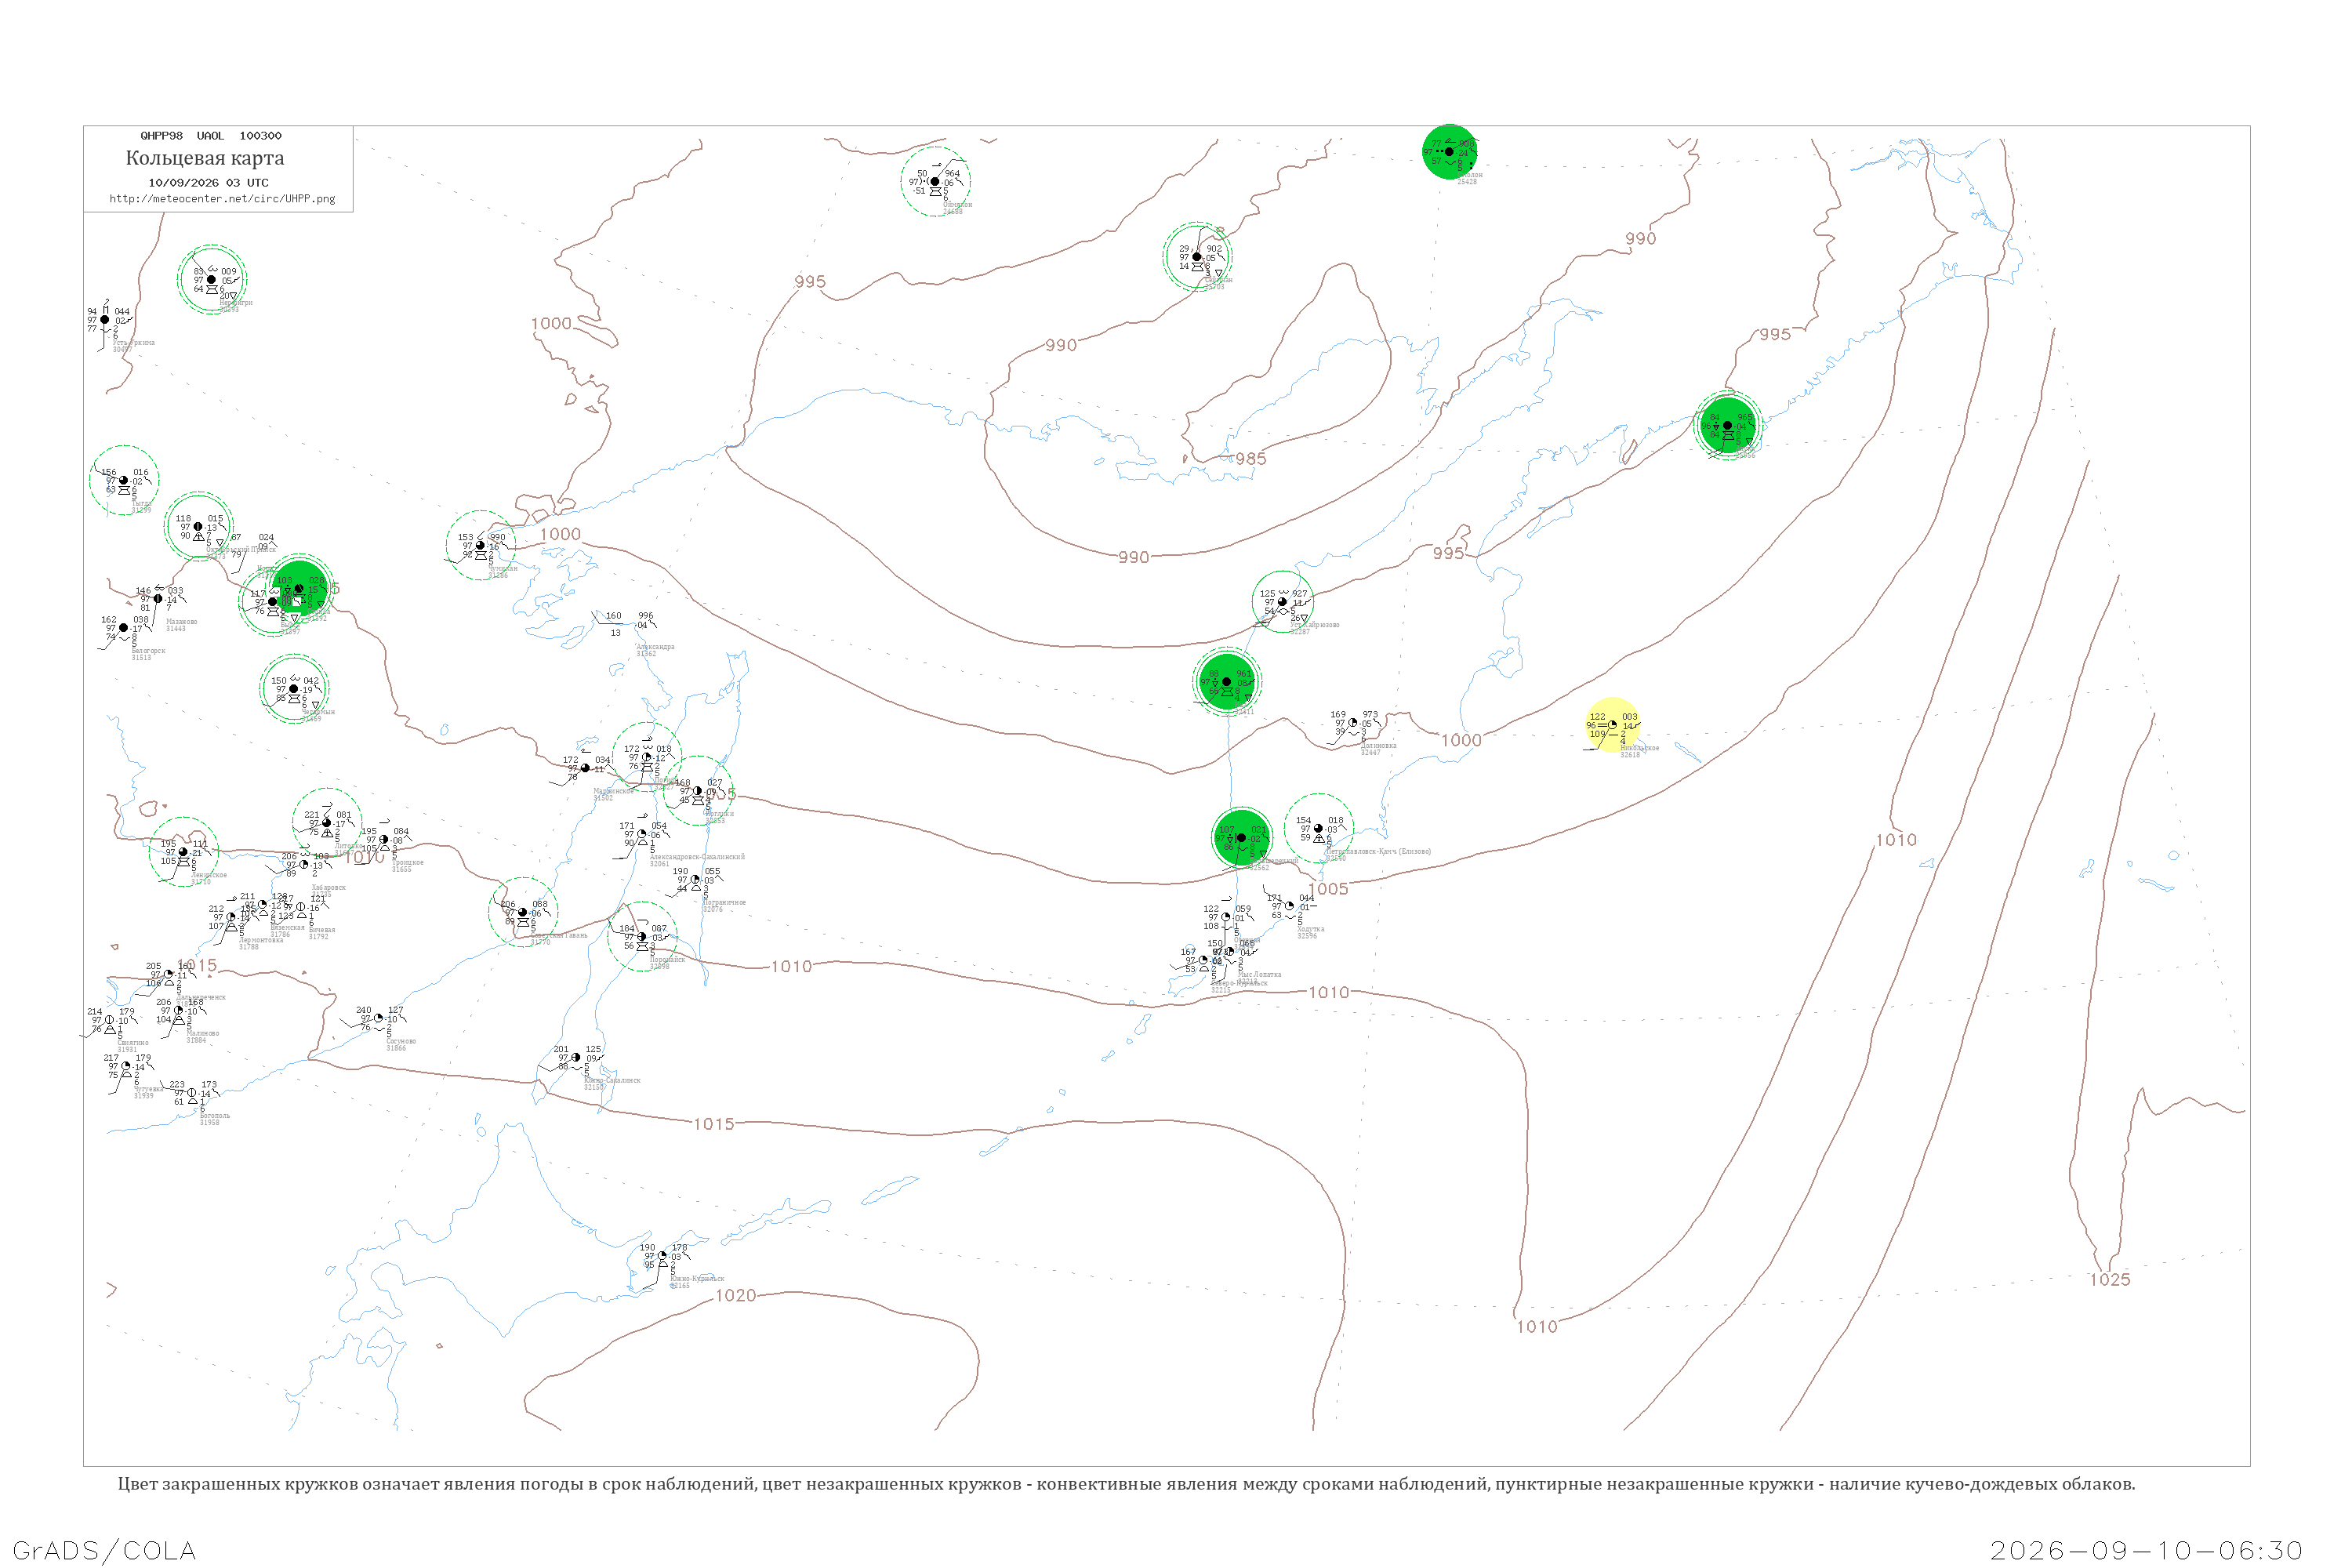Click the Кольцевая карта map title
The height and width of the screenshot is (1568, 2352).
click(205, 158)
